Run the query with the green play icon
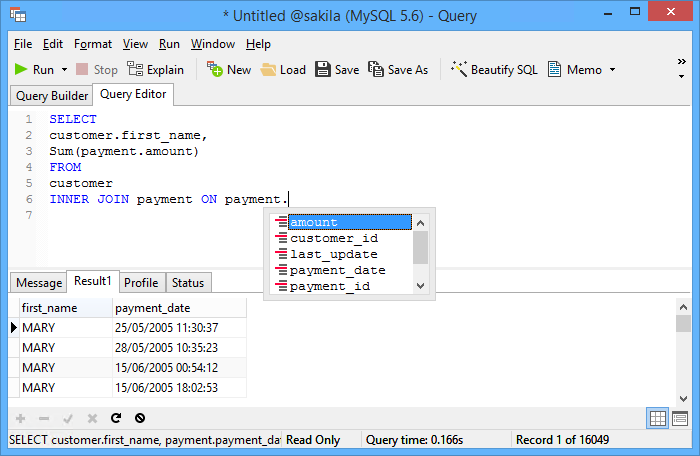The height and width of the screenshot is (456, 700). 34,70
